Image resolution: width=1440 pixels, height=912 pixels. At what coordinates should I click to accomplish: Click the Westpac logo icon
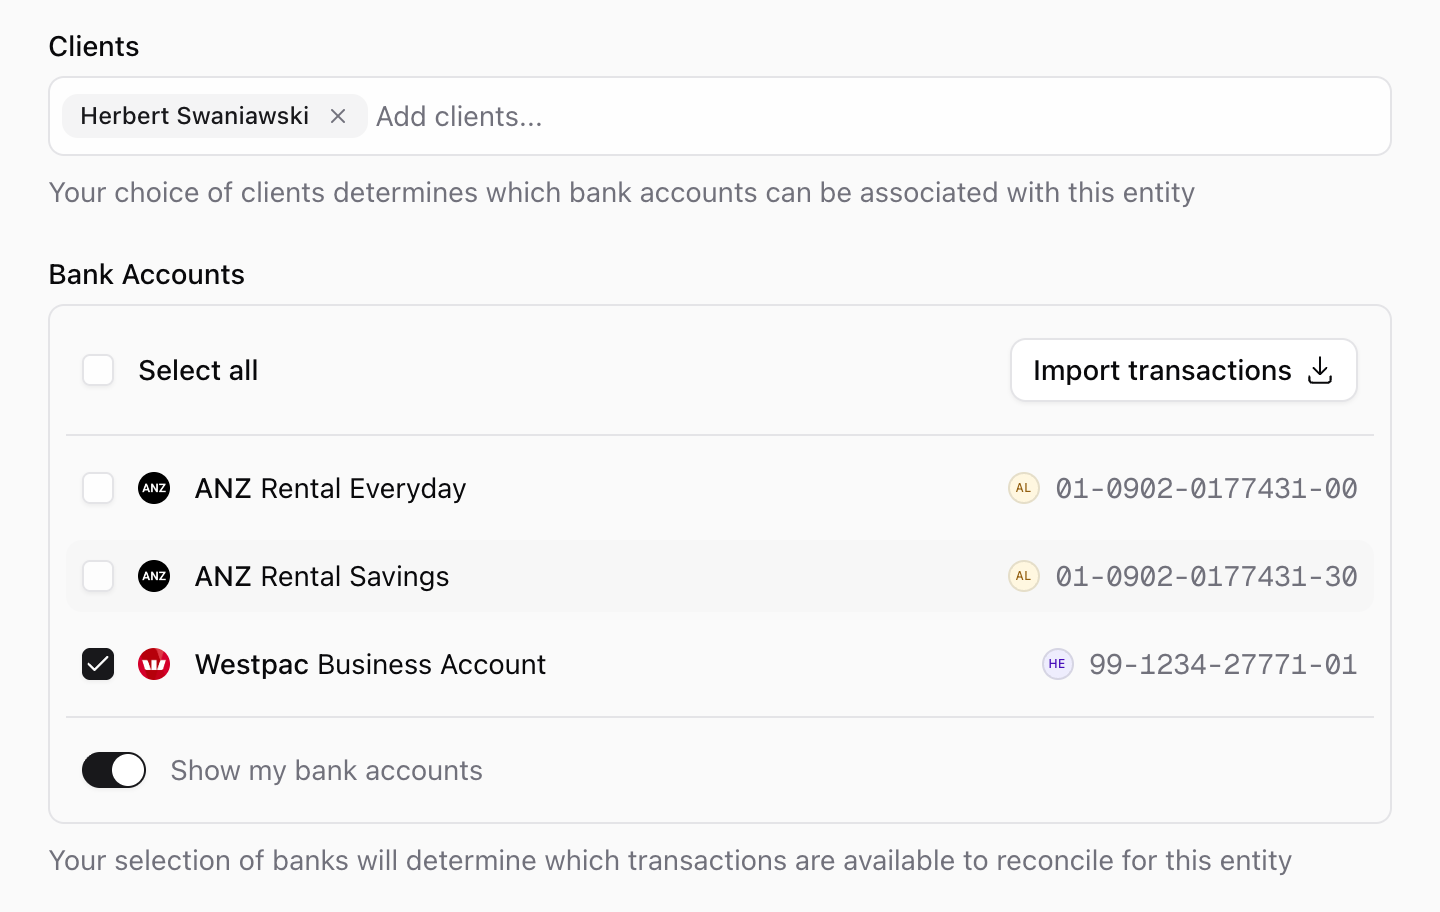pos(154,664)
